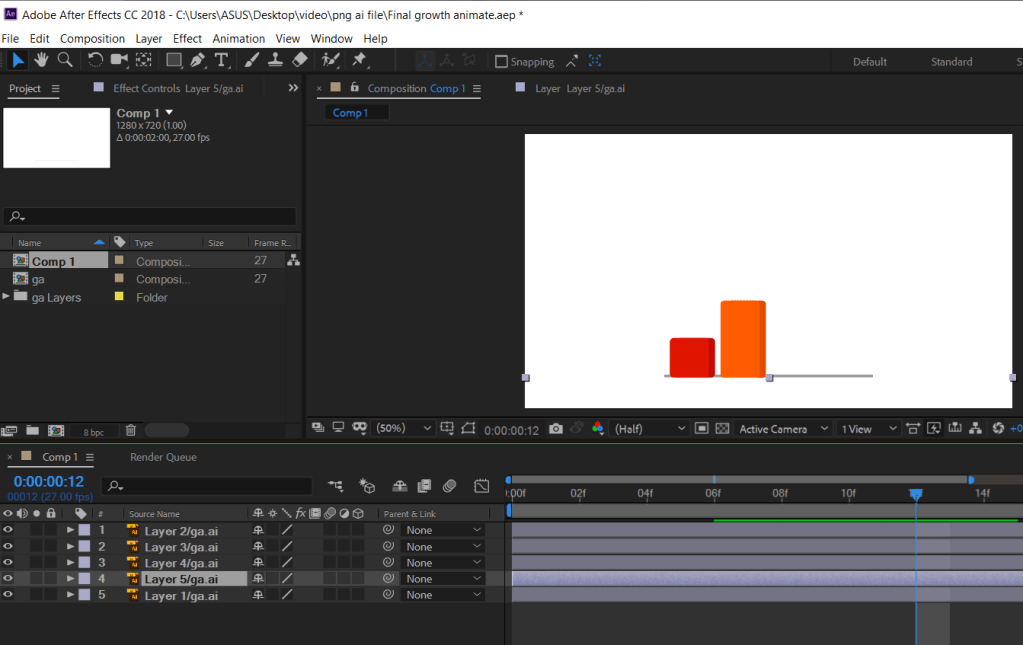Screen dimensions: 1023x645
Task: Click the Take Snapshot camera icon
Action: tap(555, 428)
